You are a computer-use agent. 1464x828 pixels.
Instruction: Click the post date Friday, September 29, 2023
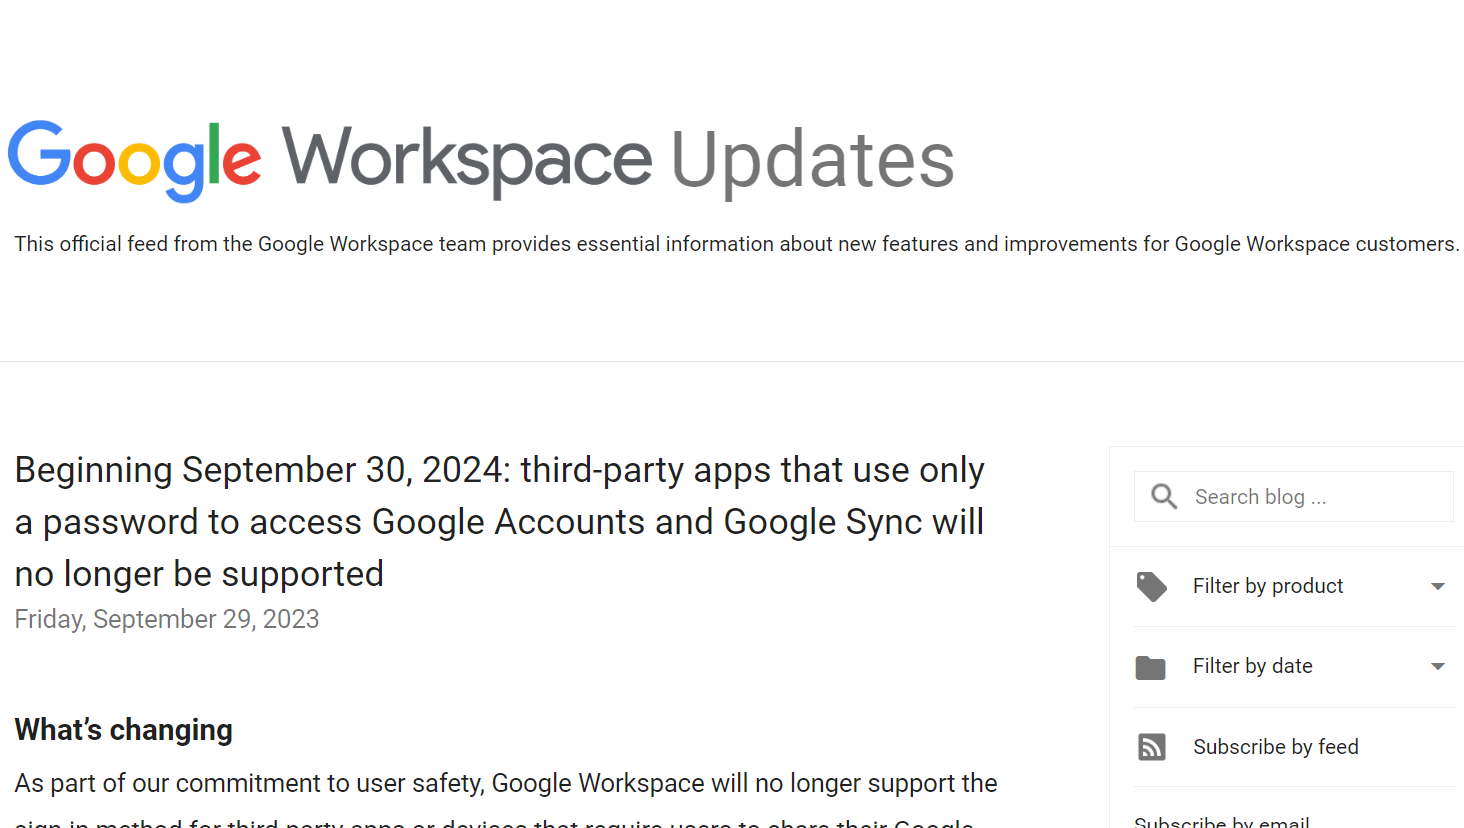166,618
